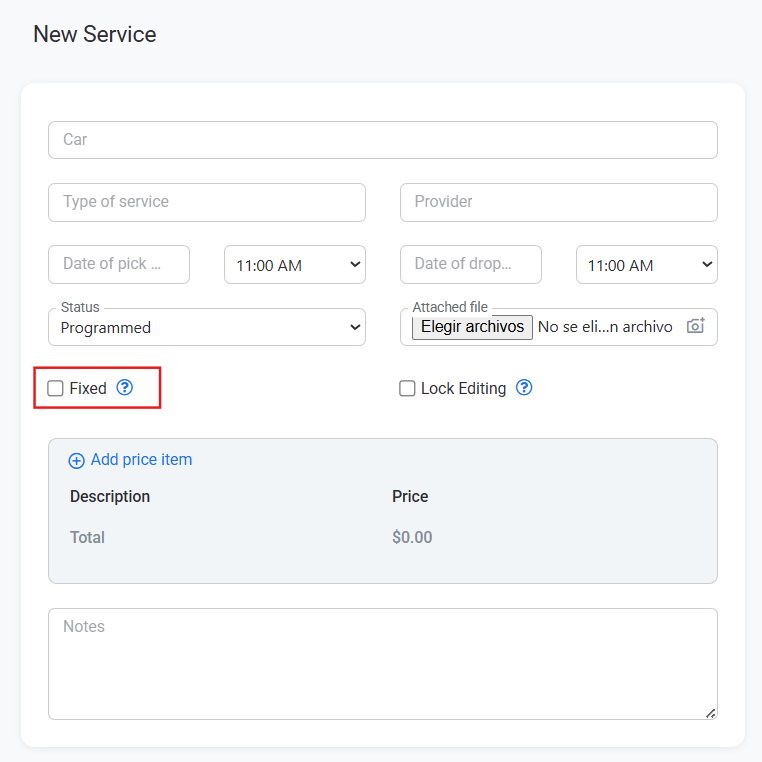Click the Total price amount $0.00
Screen dimensions: 762x762
point(412,537)
